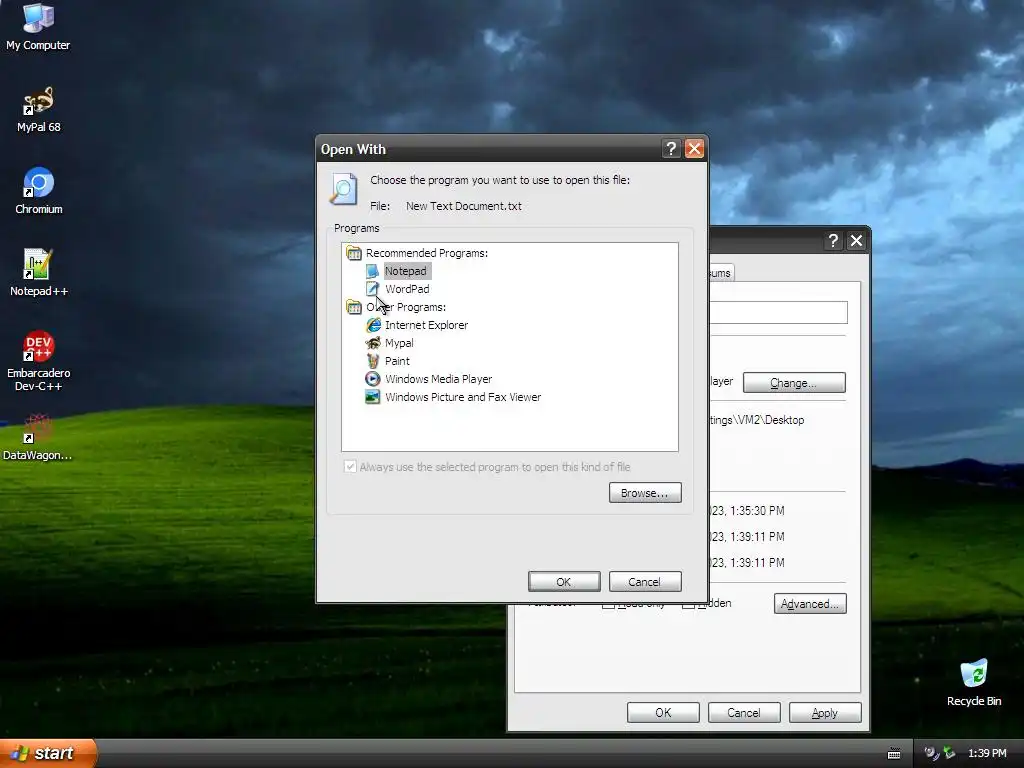The width and height of the screenshot is (1024, 768).
Task: Cancel the Open With dialog
Action: click(x=645, y=581)
